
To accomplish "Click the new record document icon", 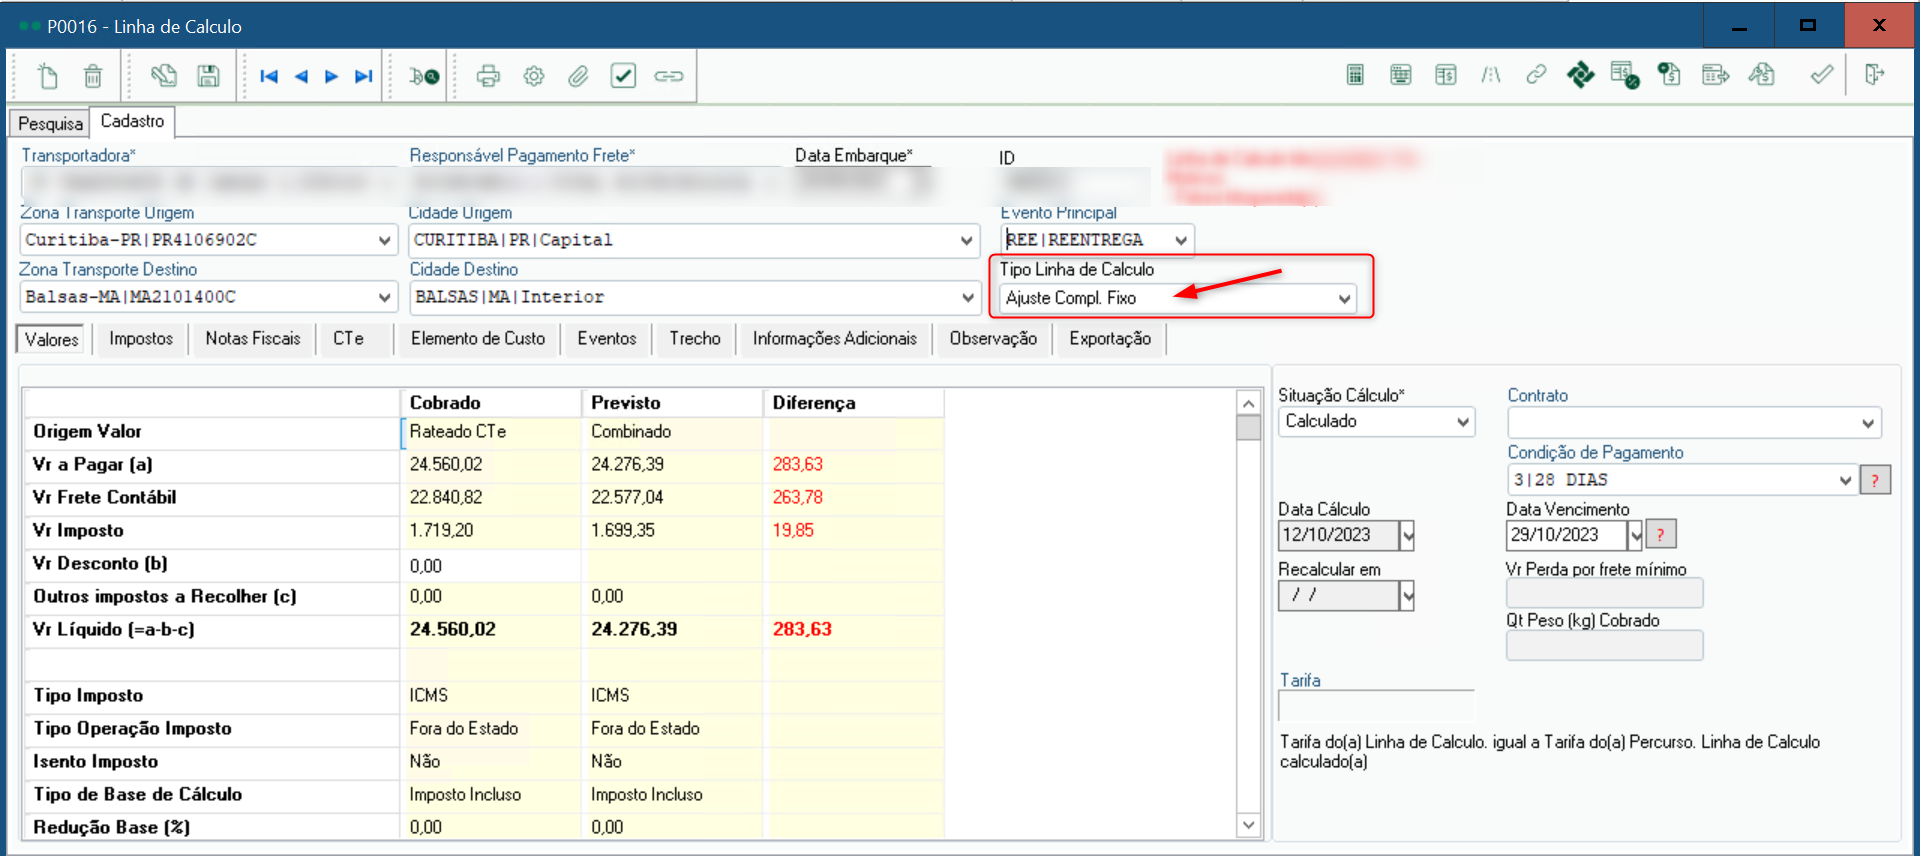I will click(x=47, y=76).
